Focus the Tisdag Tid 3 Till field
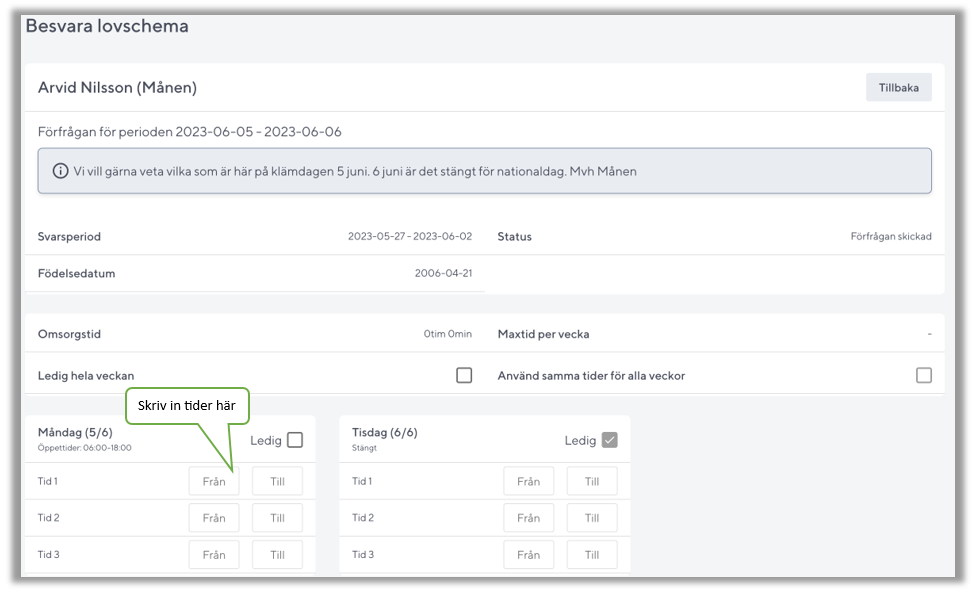The width and height of the screenshot is (976, 596). pyautogui.click(x=592, y=555)
